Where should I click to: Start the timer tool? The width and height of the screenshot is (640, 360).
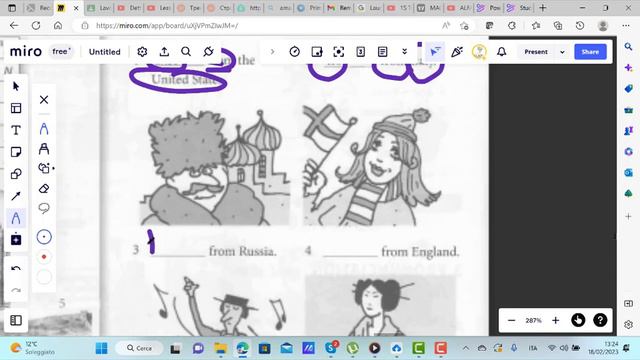coord(295,52)
